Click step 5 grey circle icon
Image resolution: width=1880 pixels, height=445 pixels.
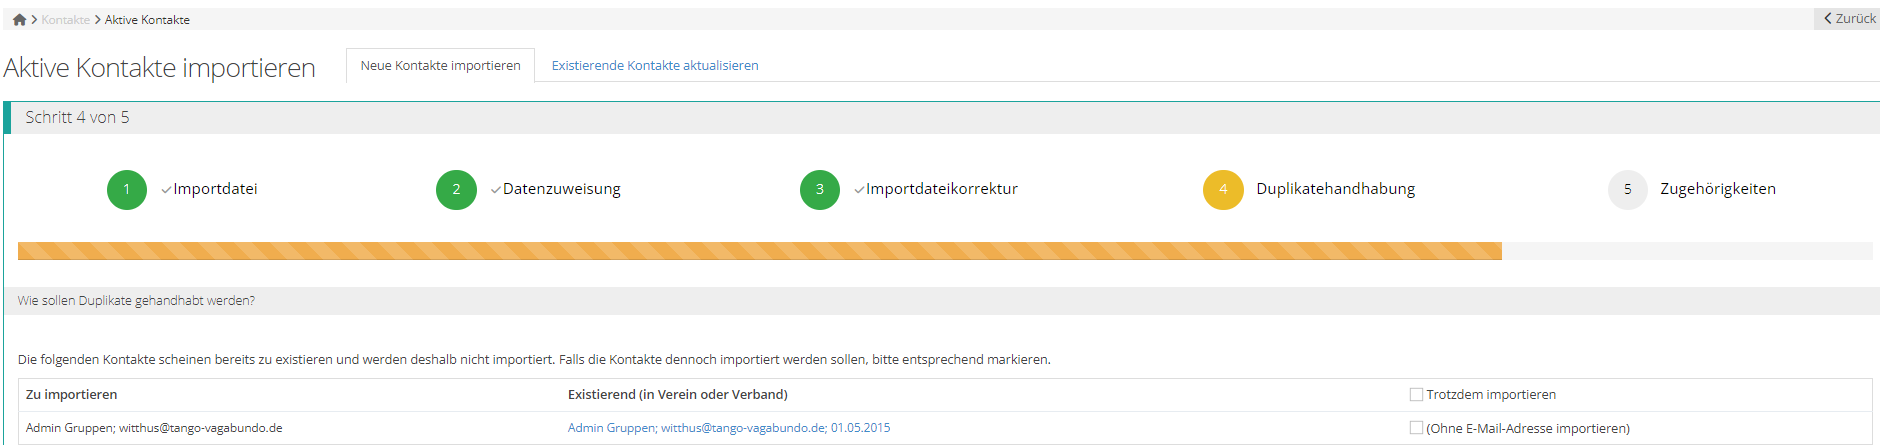pyautogui.click(x=1627, y=190)
